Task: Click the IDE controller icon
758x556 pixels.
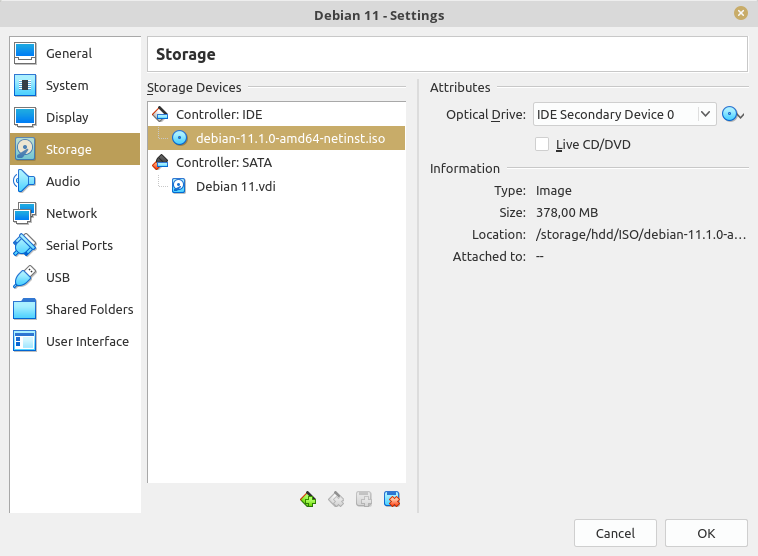Action: (160, 114)
